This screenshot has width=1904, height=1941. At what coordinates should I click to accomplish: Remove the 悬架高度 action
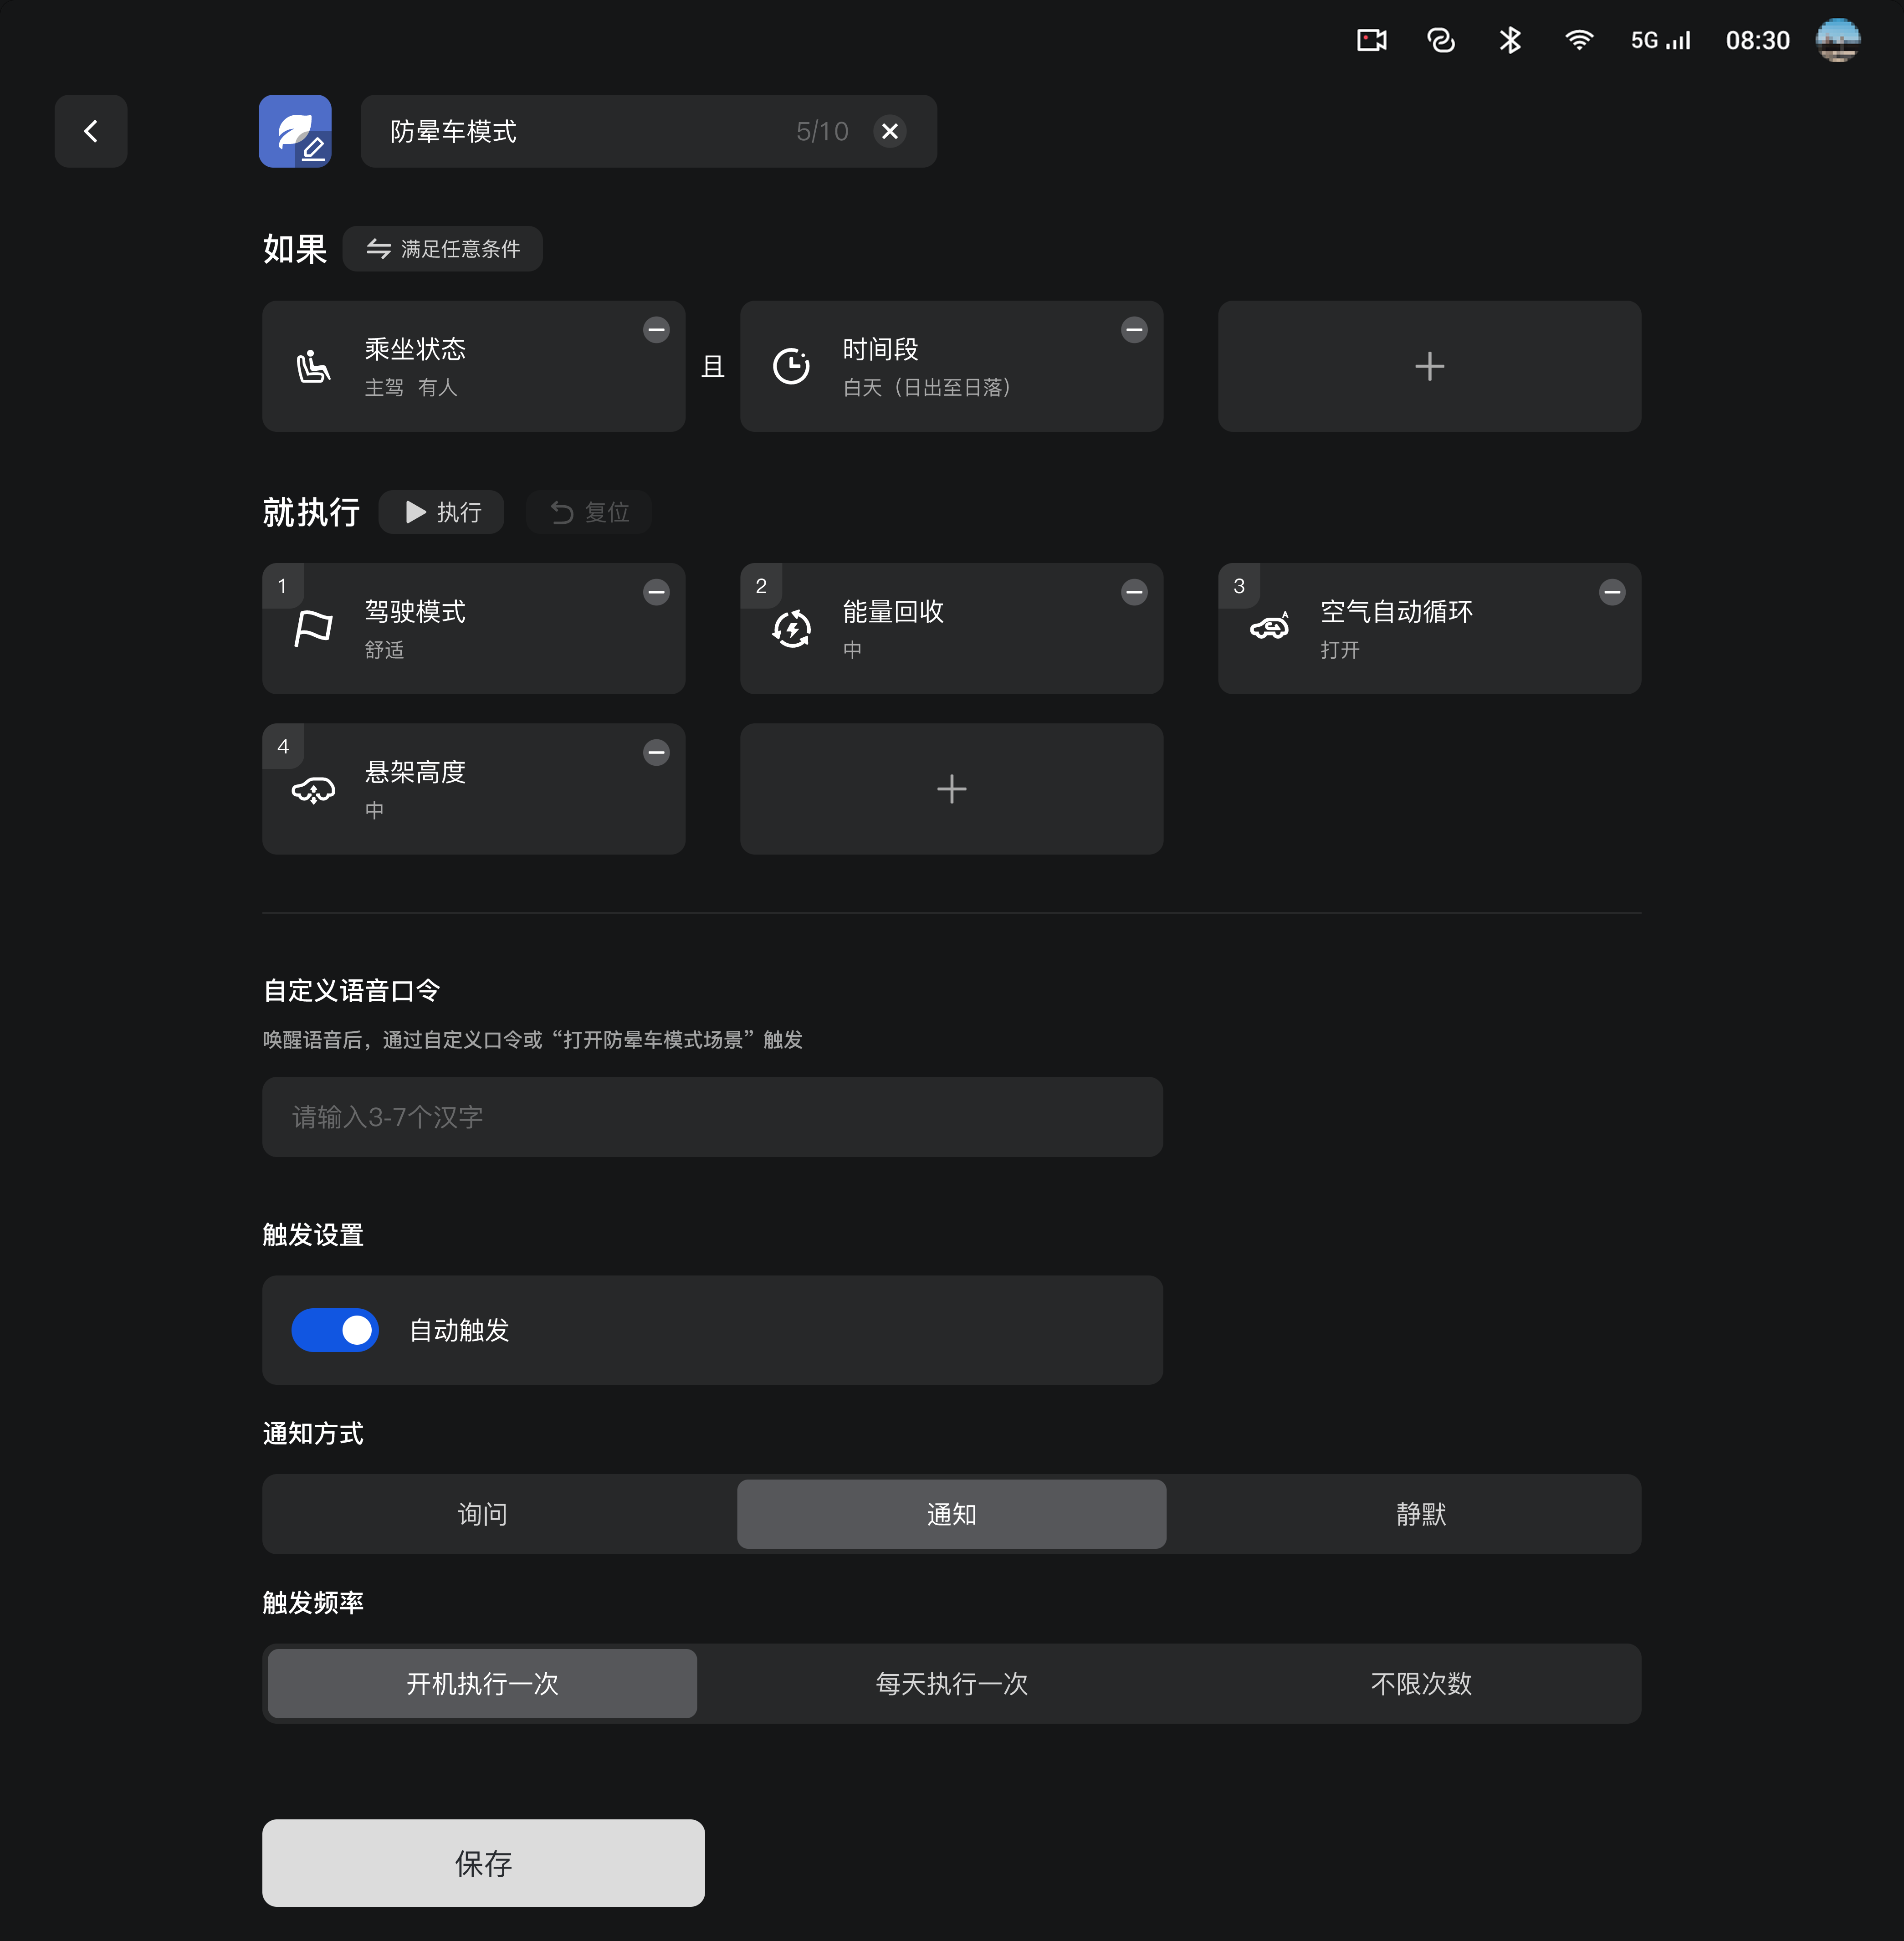[656, 752]
